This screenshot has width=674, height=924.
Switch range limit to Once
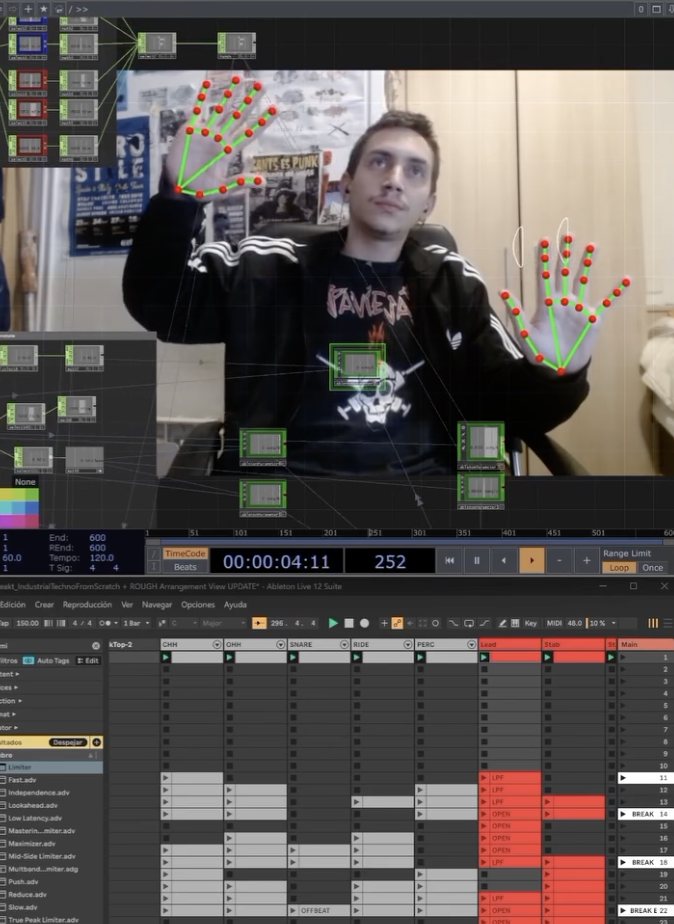652,567
